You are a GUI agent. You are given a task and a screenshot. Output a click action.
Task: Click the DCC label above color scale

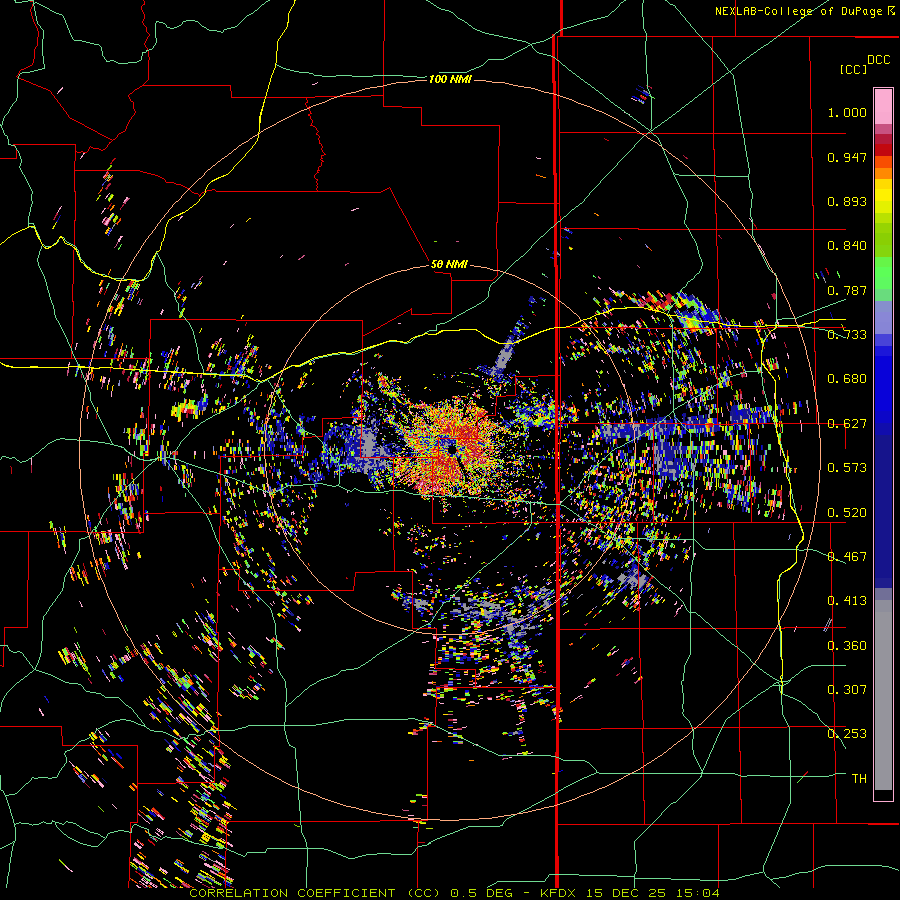point(878,60)
